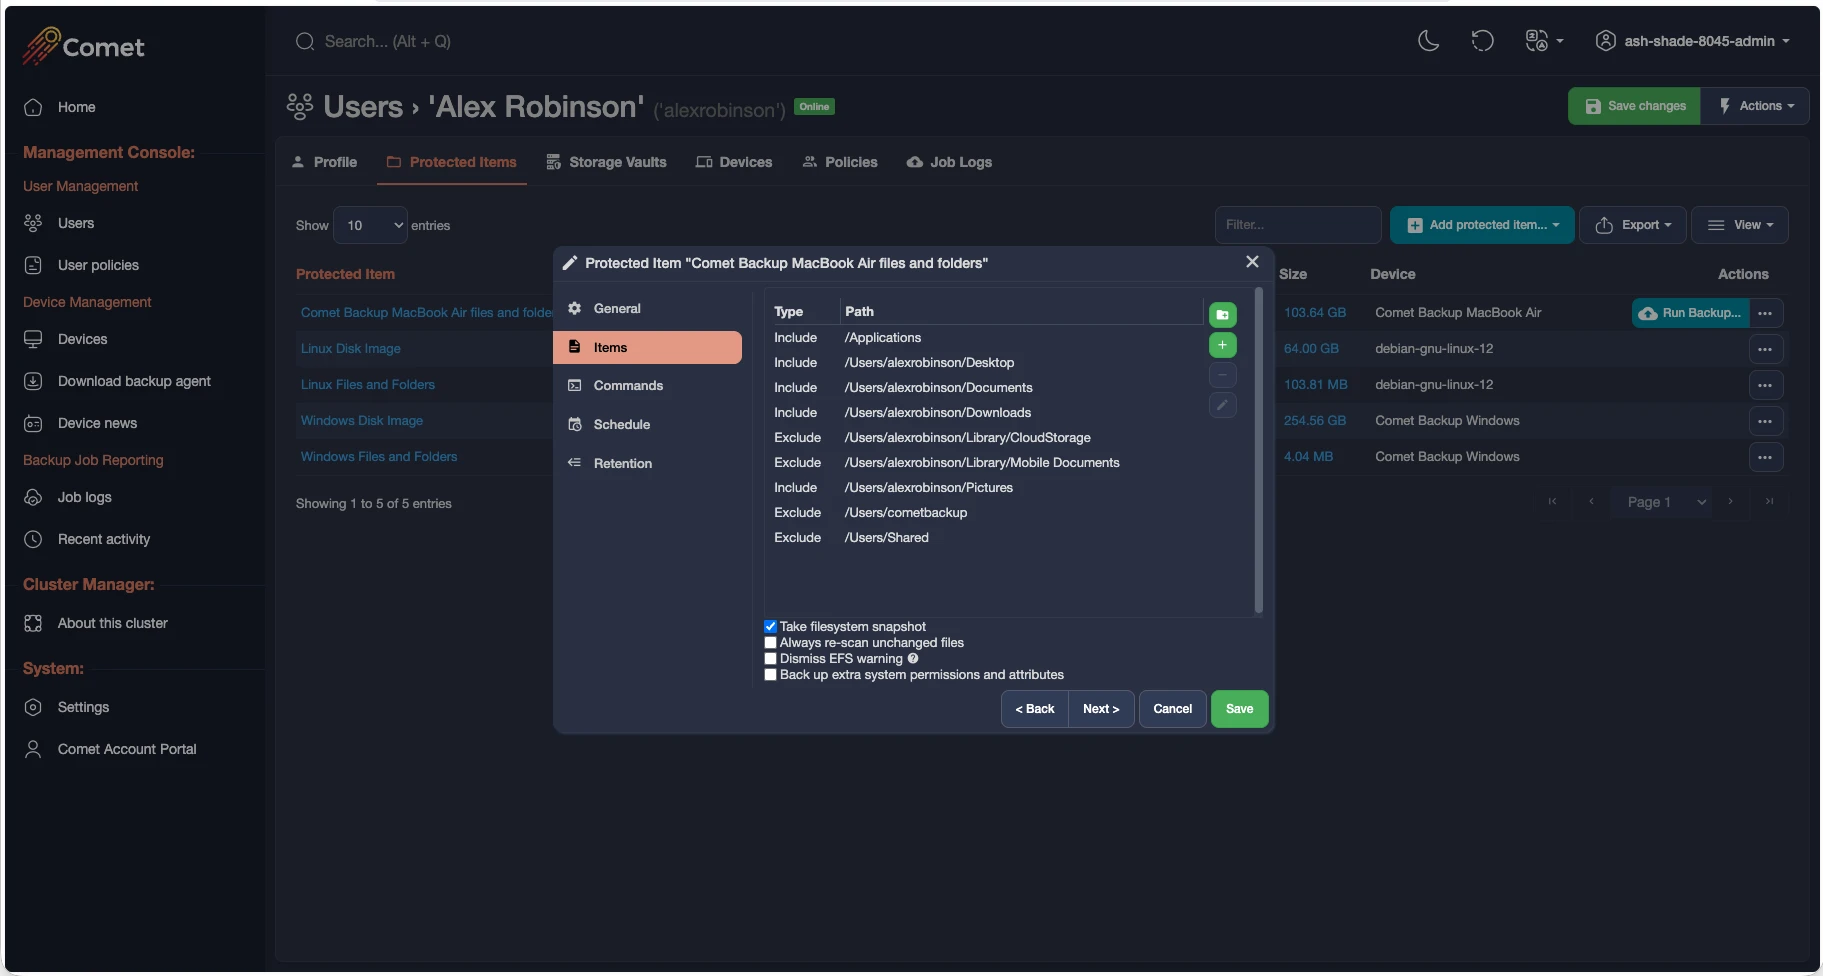The image size is (1823, 976).
Task: Open Devices in the sidebar
Action: pos(65,339)
